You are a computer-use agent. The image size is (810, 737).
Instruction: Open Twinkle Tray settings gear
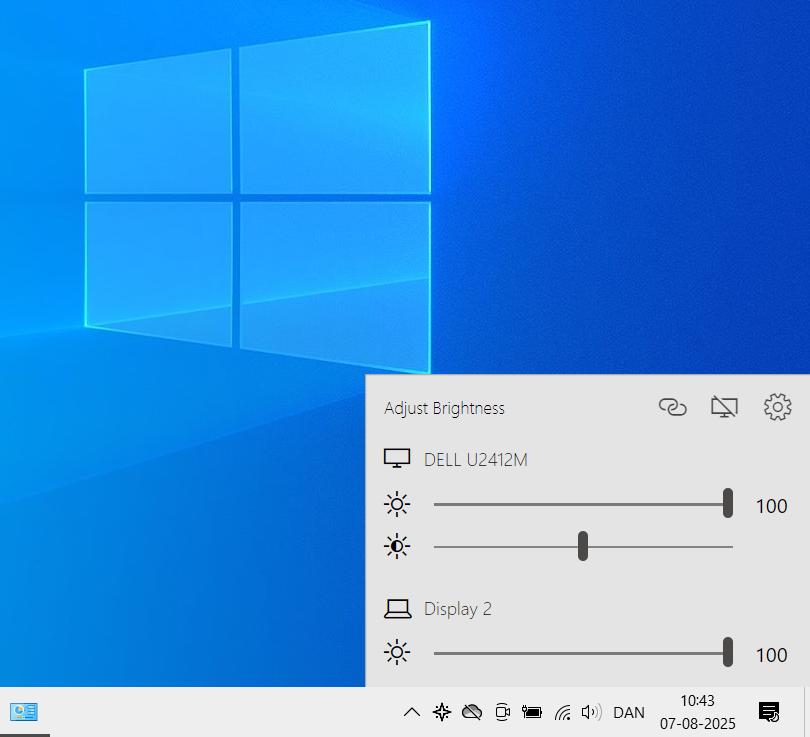pyautogui.click(x=777, y=407)
